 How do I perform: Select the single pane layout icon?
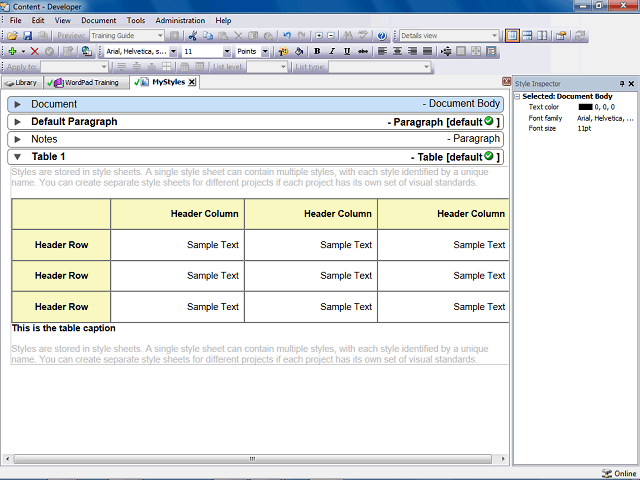512,36
